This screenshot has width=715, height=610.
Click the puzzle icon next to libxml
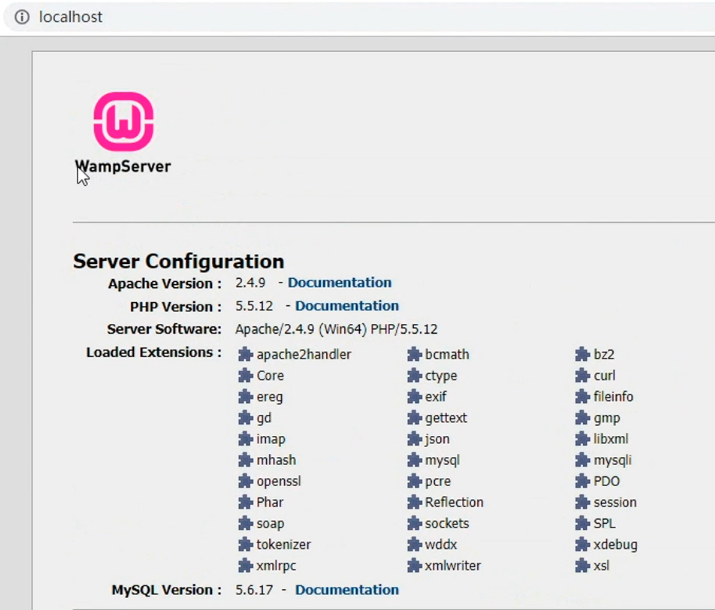pyautogui.click(x=582, y=439)
